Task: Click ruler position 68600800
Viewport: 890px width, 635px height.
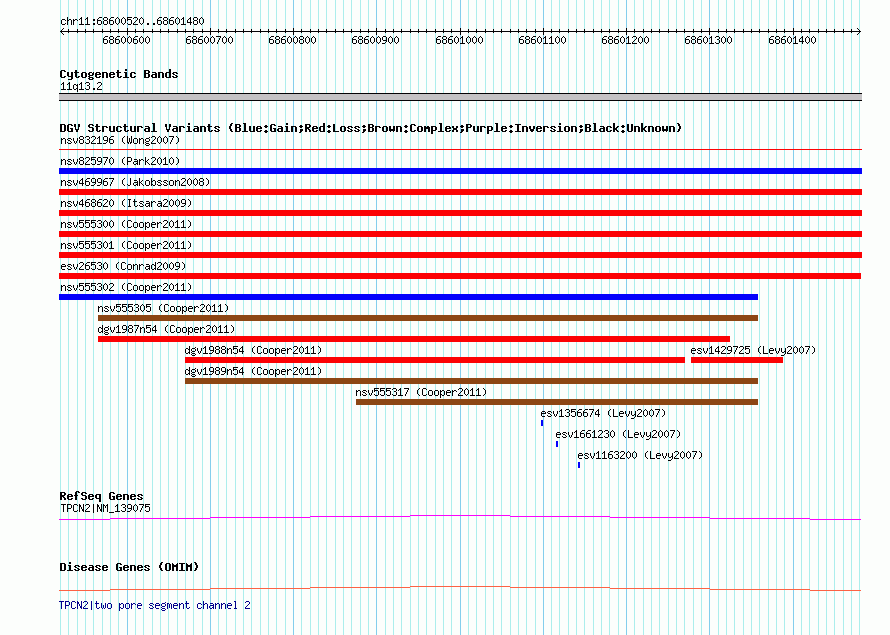Action: (x=292, y=40)
